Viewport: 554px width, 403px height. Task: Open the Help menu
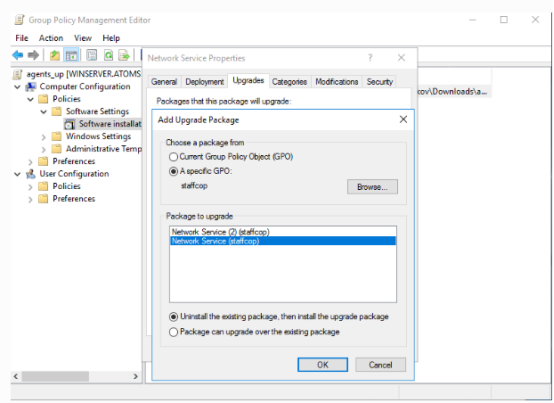click(111, 38)
